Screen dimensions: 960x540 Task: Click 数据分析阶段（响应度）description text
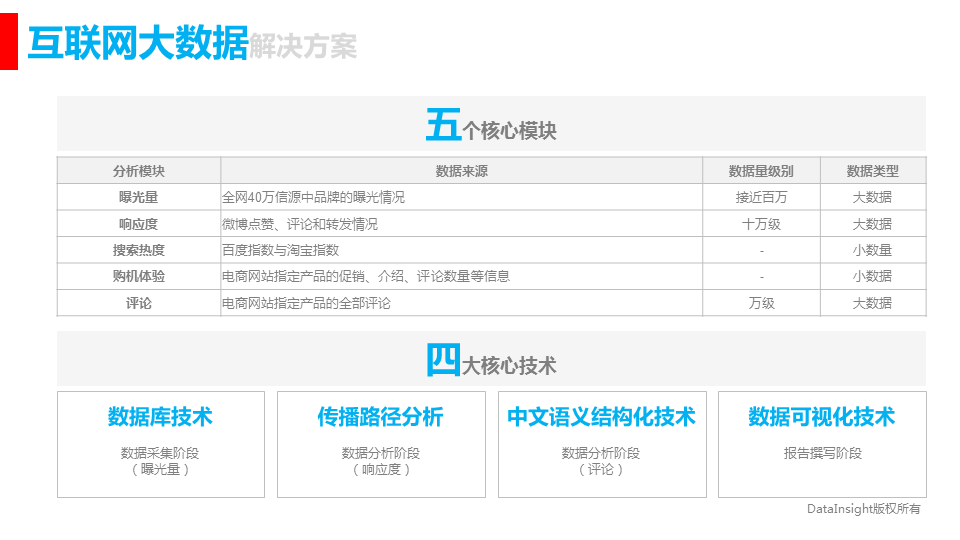[x=381, y=461]
